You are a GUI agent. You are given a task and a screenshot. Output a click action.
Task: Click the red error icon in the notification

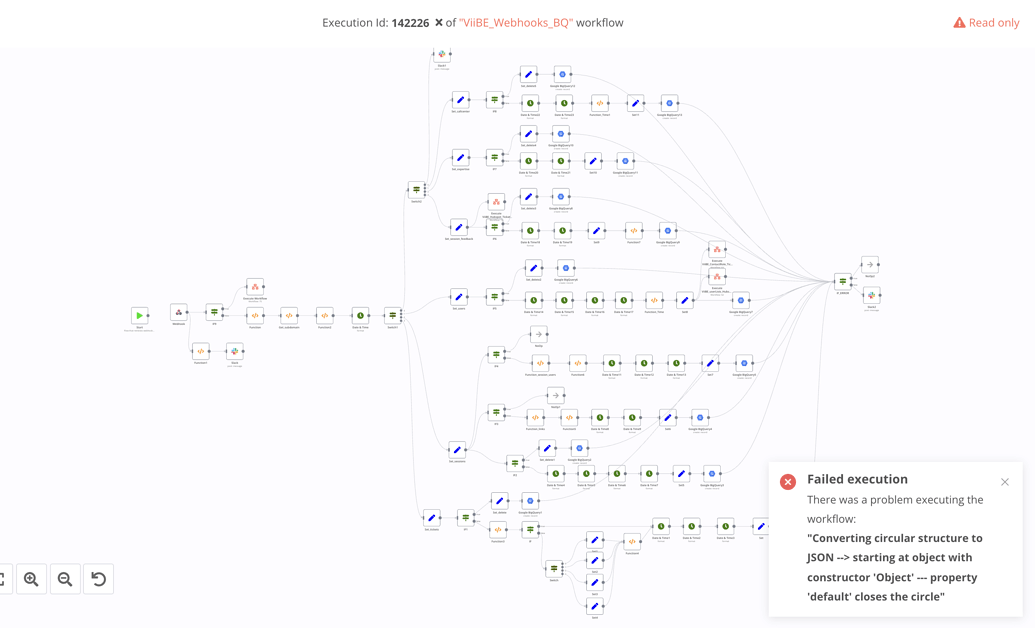(788, 481)
